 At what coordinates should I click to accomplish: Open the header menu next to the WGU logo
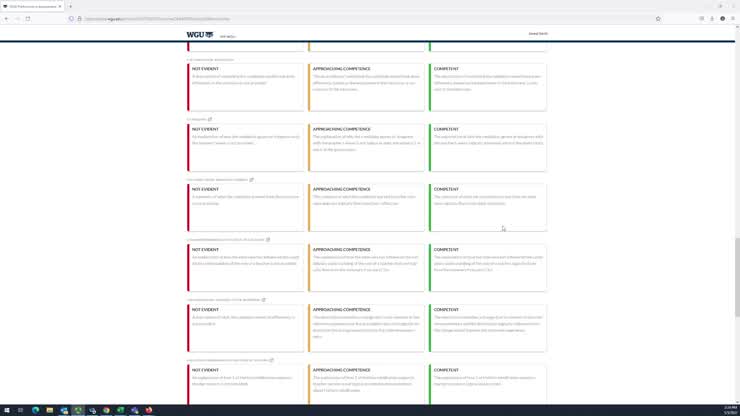pos(228,36)
